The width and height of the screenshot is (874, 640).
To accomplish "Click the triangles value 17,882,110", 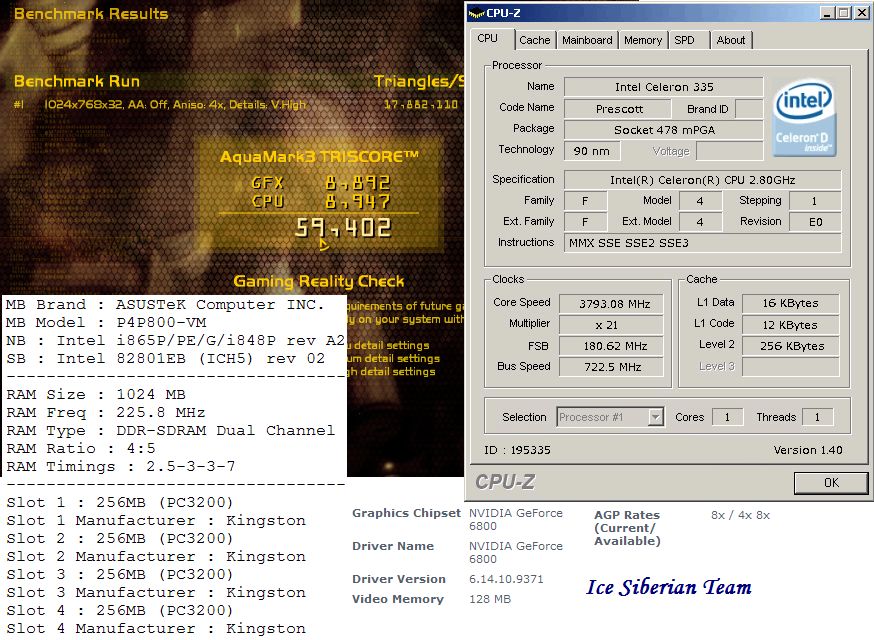I will (x=421, y=104).
